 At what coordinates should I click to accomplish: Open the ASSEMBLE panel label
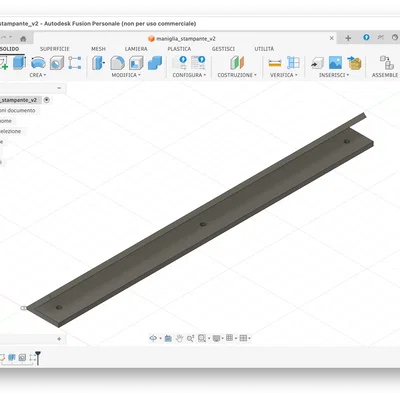[385, 75]
